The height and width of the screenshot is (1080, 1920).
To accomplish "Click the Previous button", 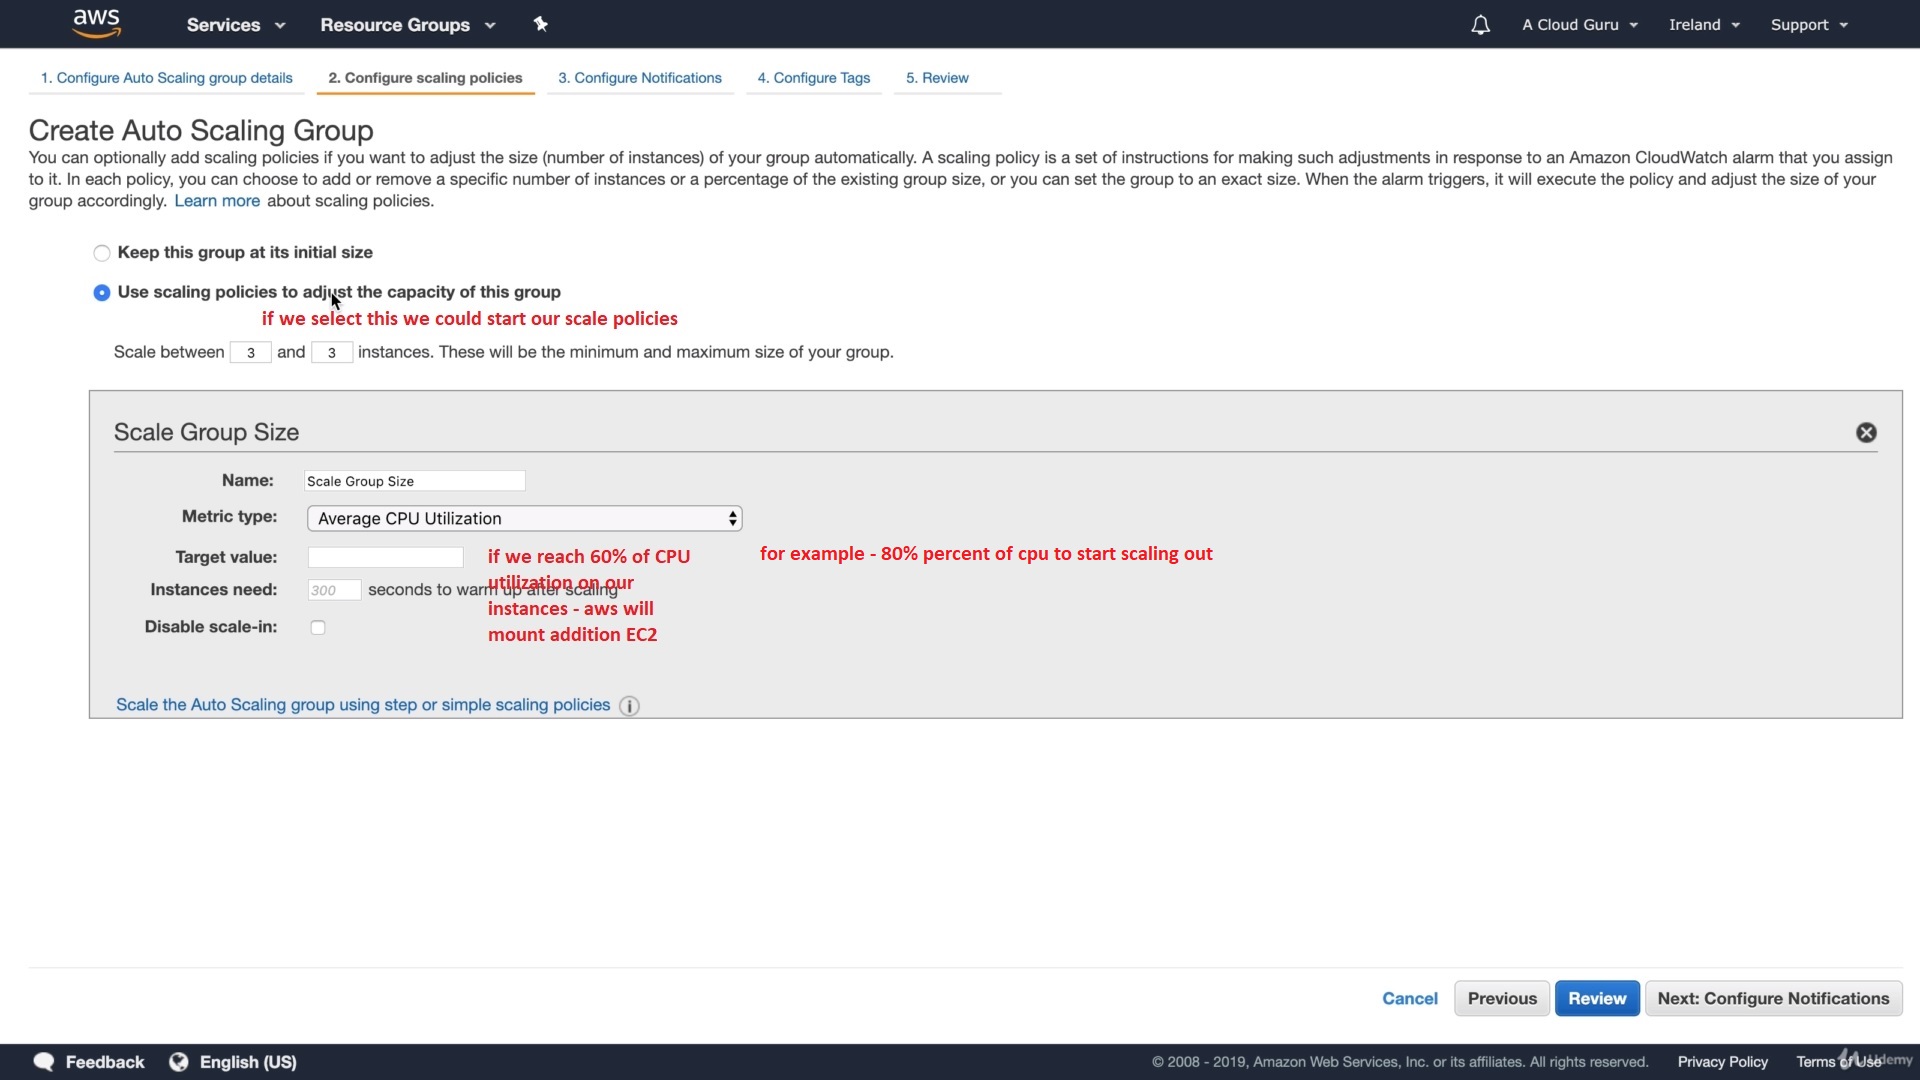I will tap(1501, 998).
